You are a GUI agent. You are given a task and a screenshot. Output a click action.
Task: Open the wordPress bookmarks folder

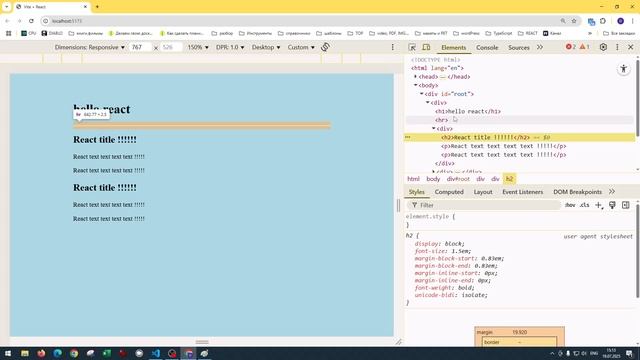pyautogui.click(x=466, y=33)
